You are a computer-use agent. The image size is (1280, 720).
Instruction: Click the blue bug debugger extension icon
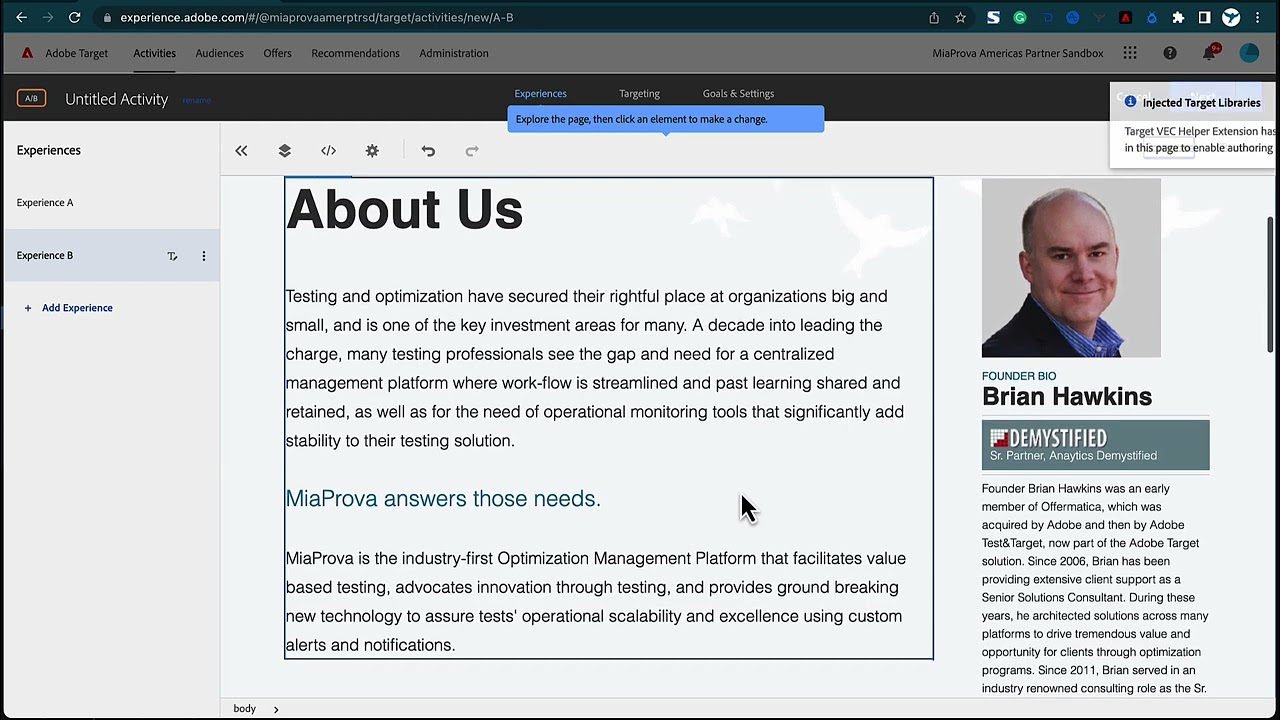[1152, 17]
